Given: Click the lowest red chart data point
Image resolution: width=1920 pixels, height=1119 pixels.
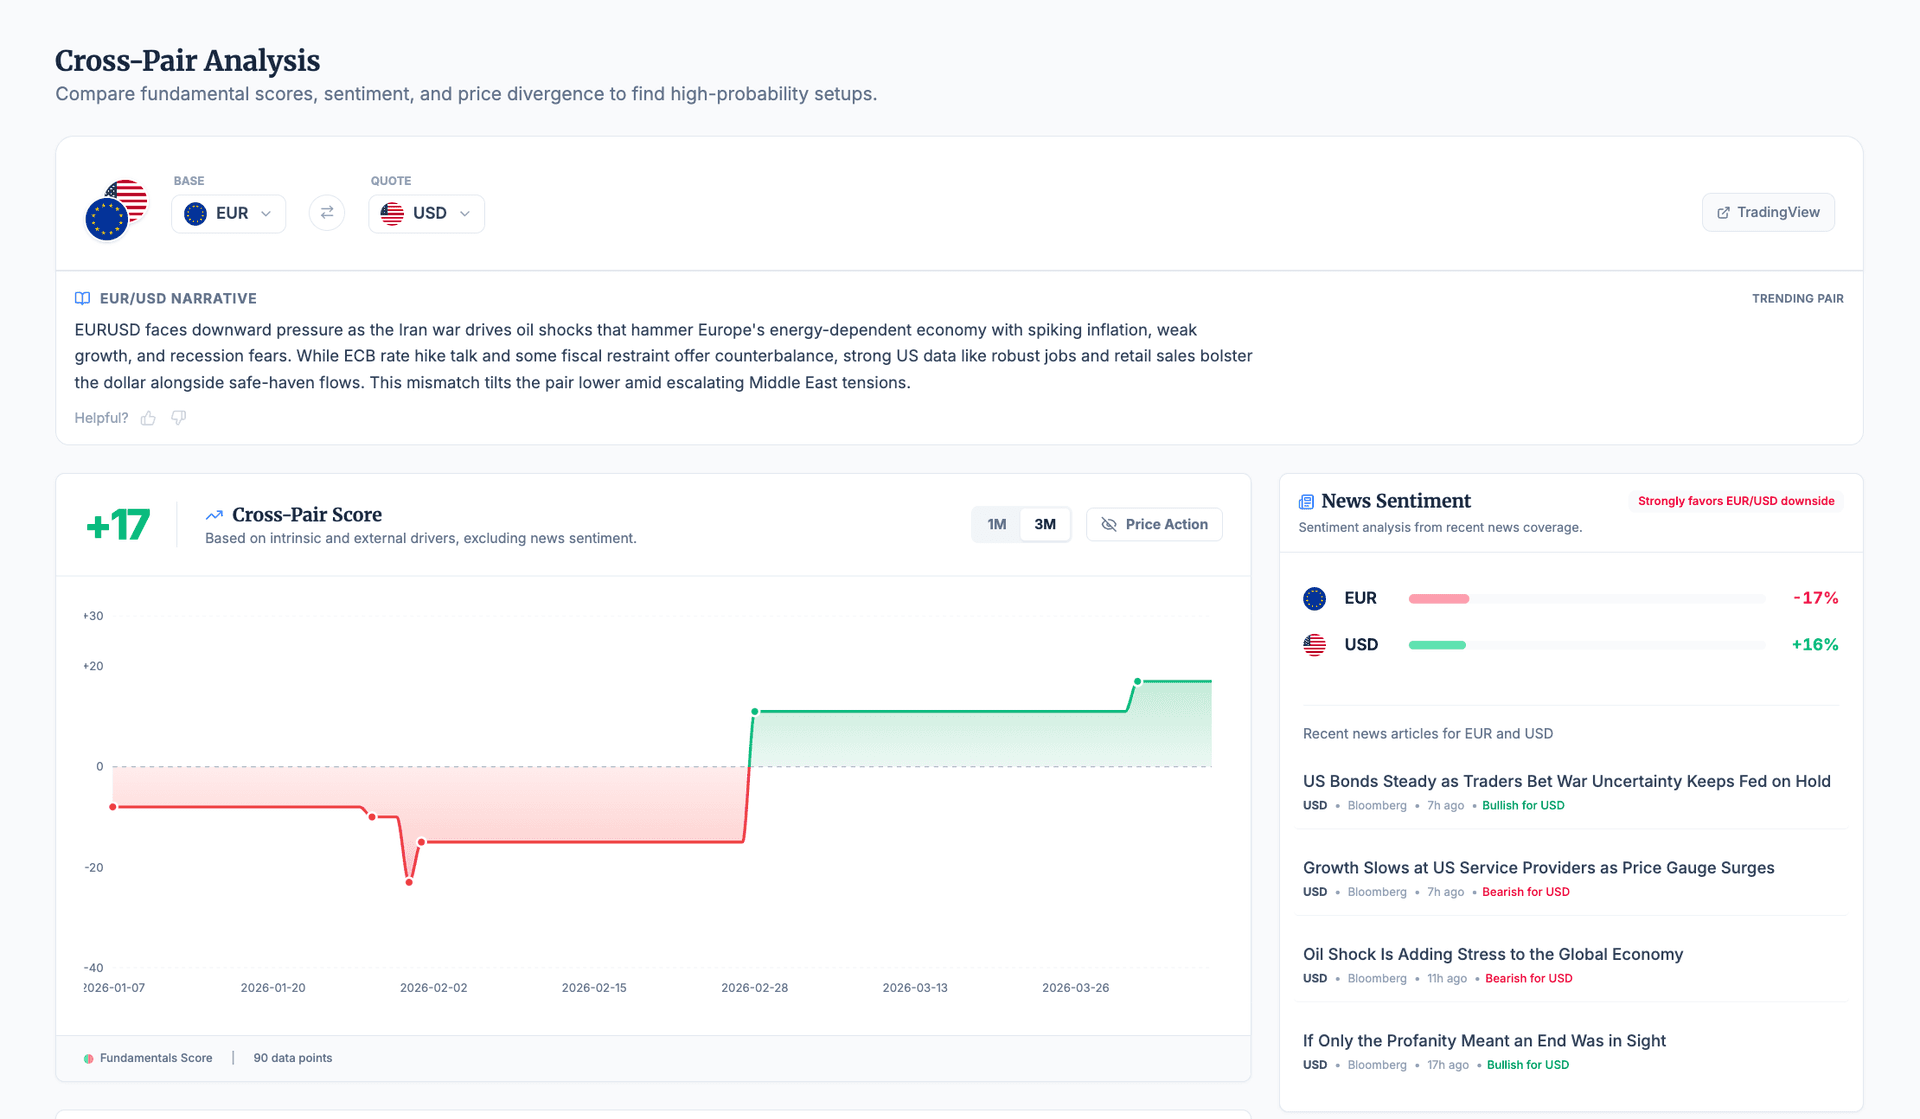Looking at the screenshot, I should (409, 882).
